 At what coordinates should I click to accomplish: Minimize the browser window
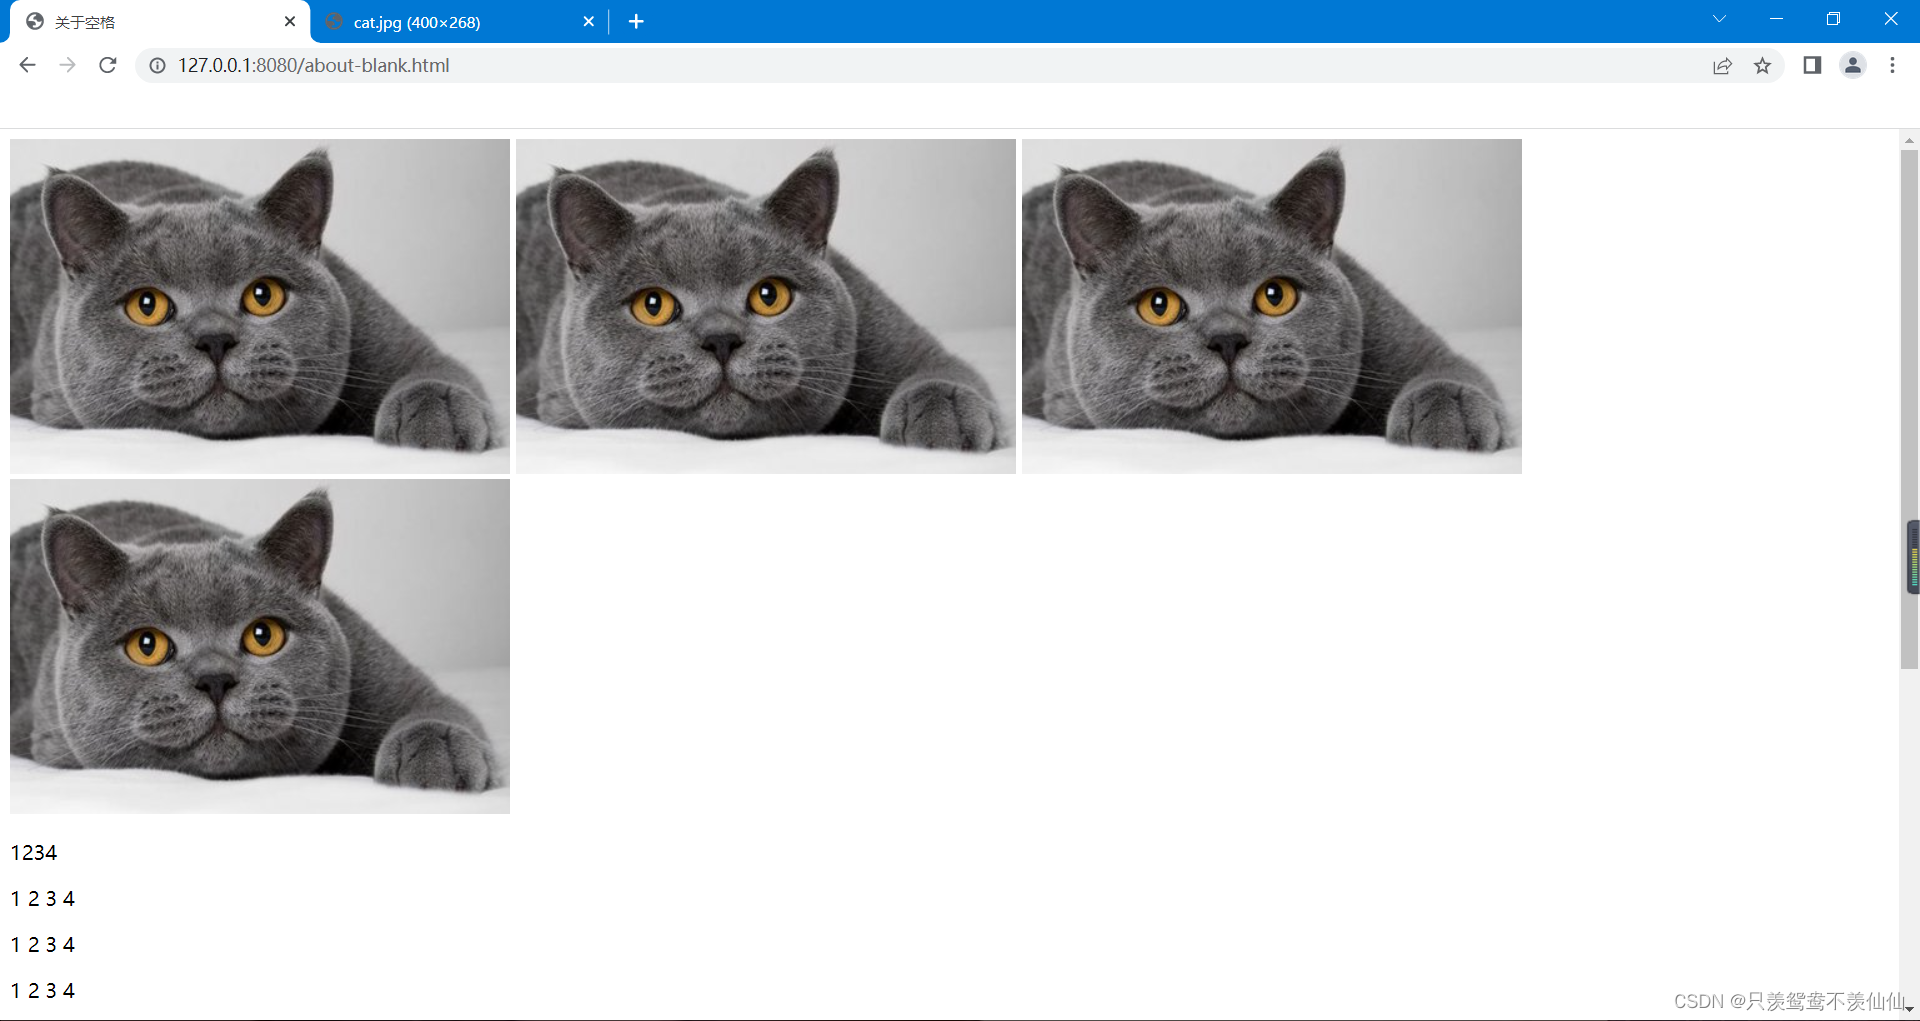1776,19
